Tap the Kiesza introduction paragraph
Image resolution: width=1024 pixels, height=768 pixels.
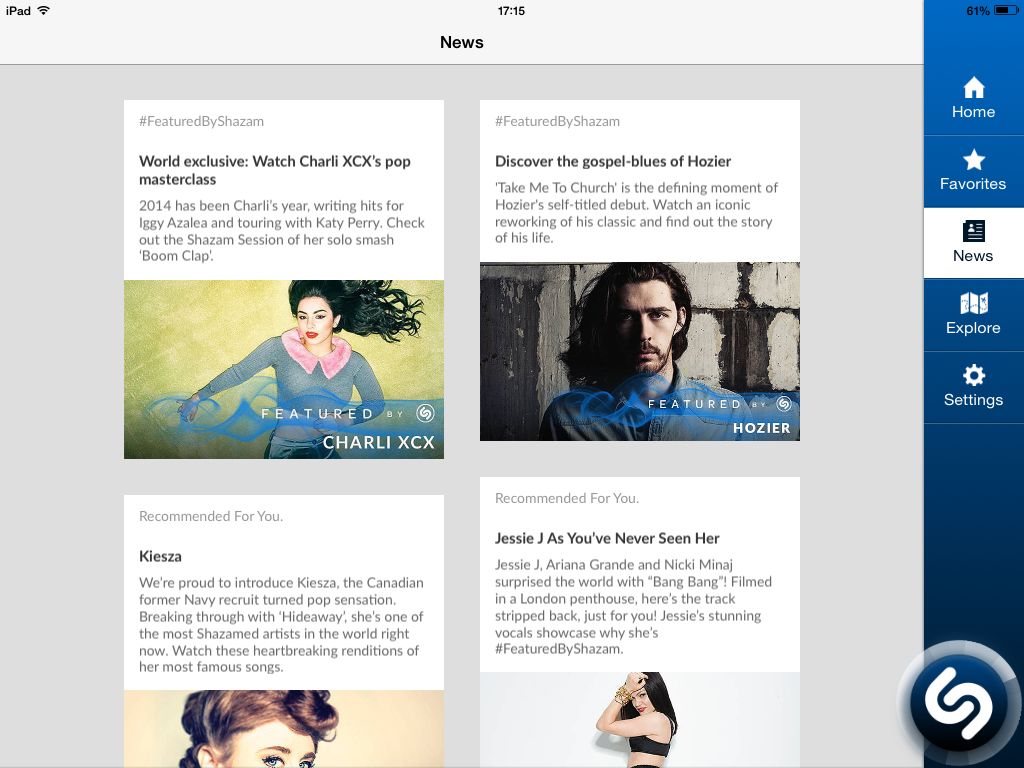click(x=281, y=624)
